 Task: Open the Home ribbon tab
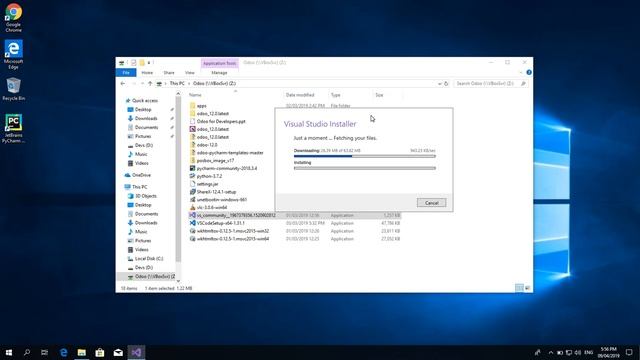click(x=147, y=73)
